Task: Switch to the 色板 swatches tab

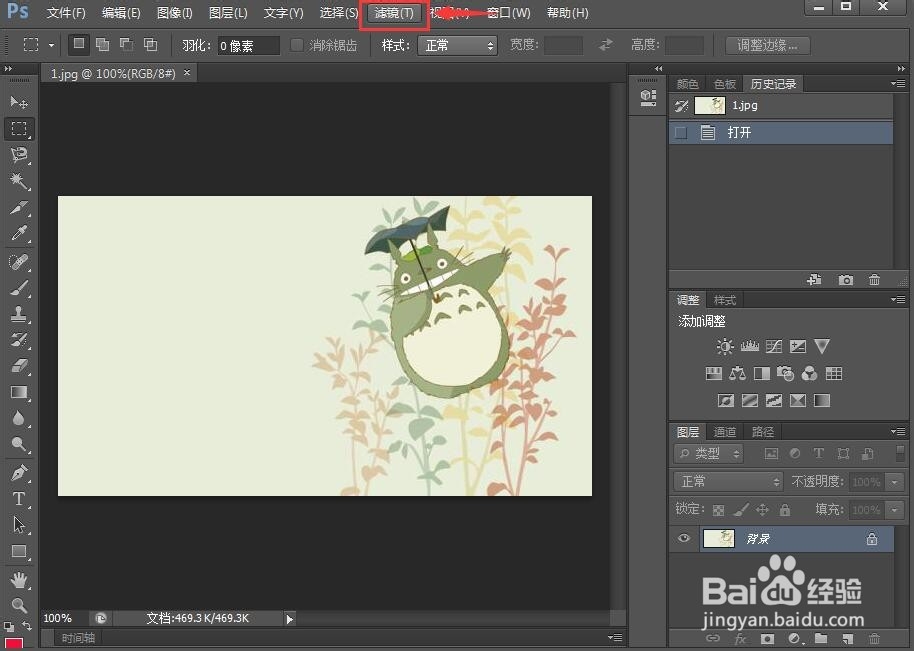Action: pyautogui.click(x=725, y=84)
